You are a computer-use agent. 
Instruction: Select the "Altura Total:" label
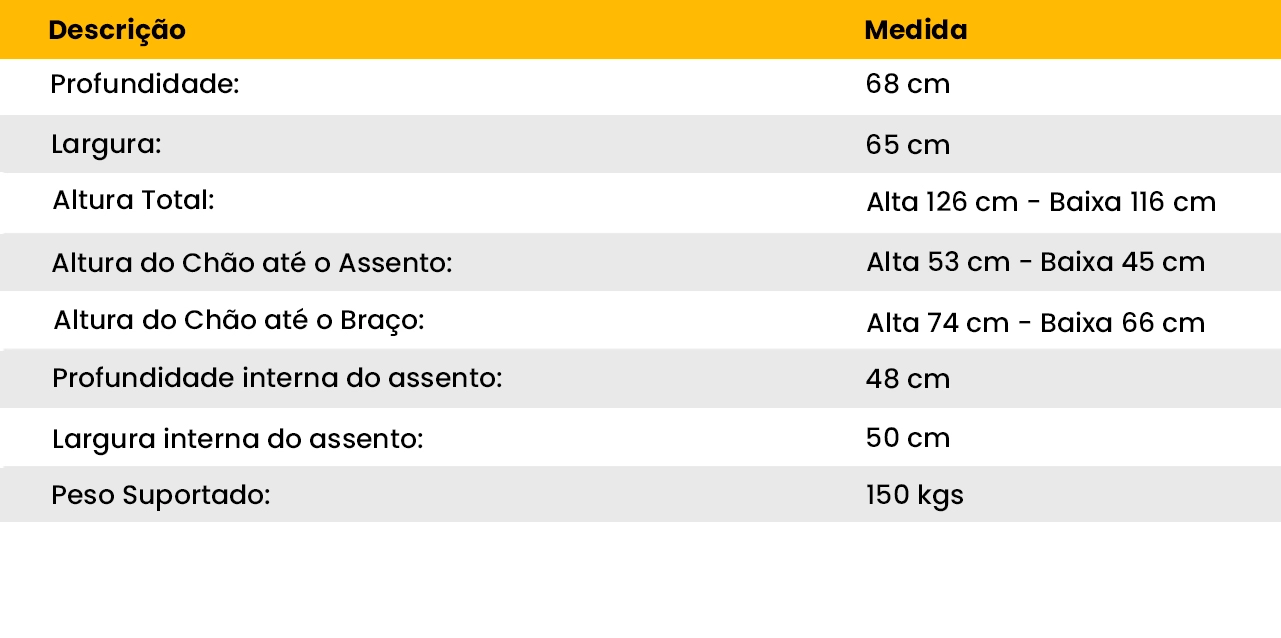click(x=133, y=200)
